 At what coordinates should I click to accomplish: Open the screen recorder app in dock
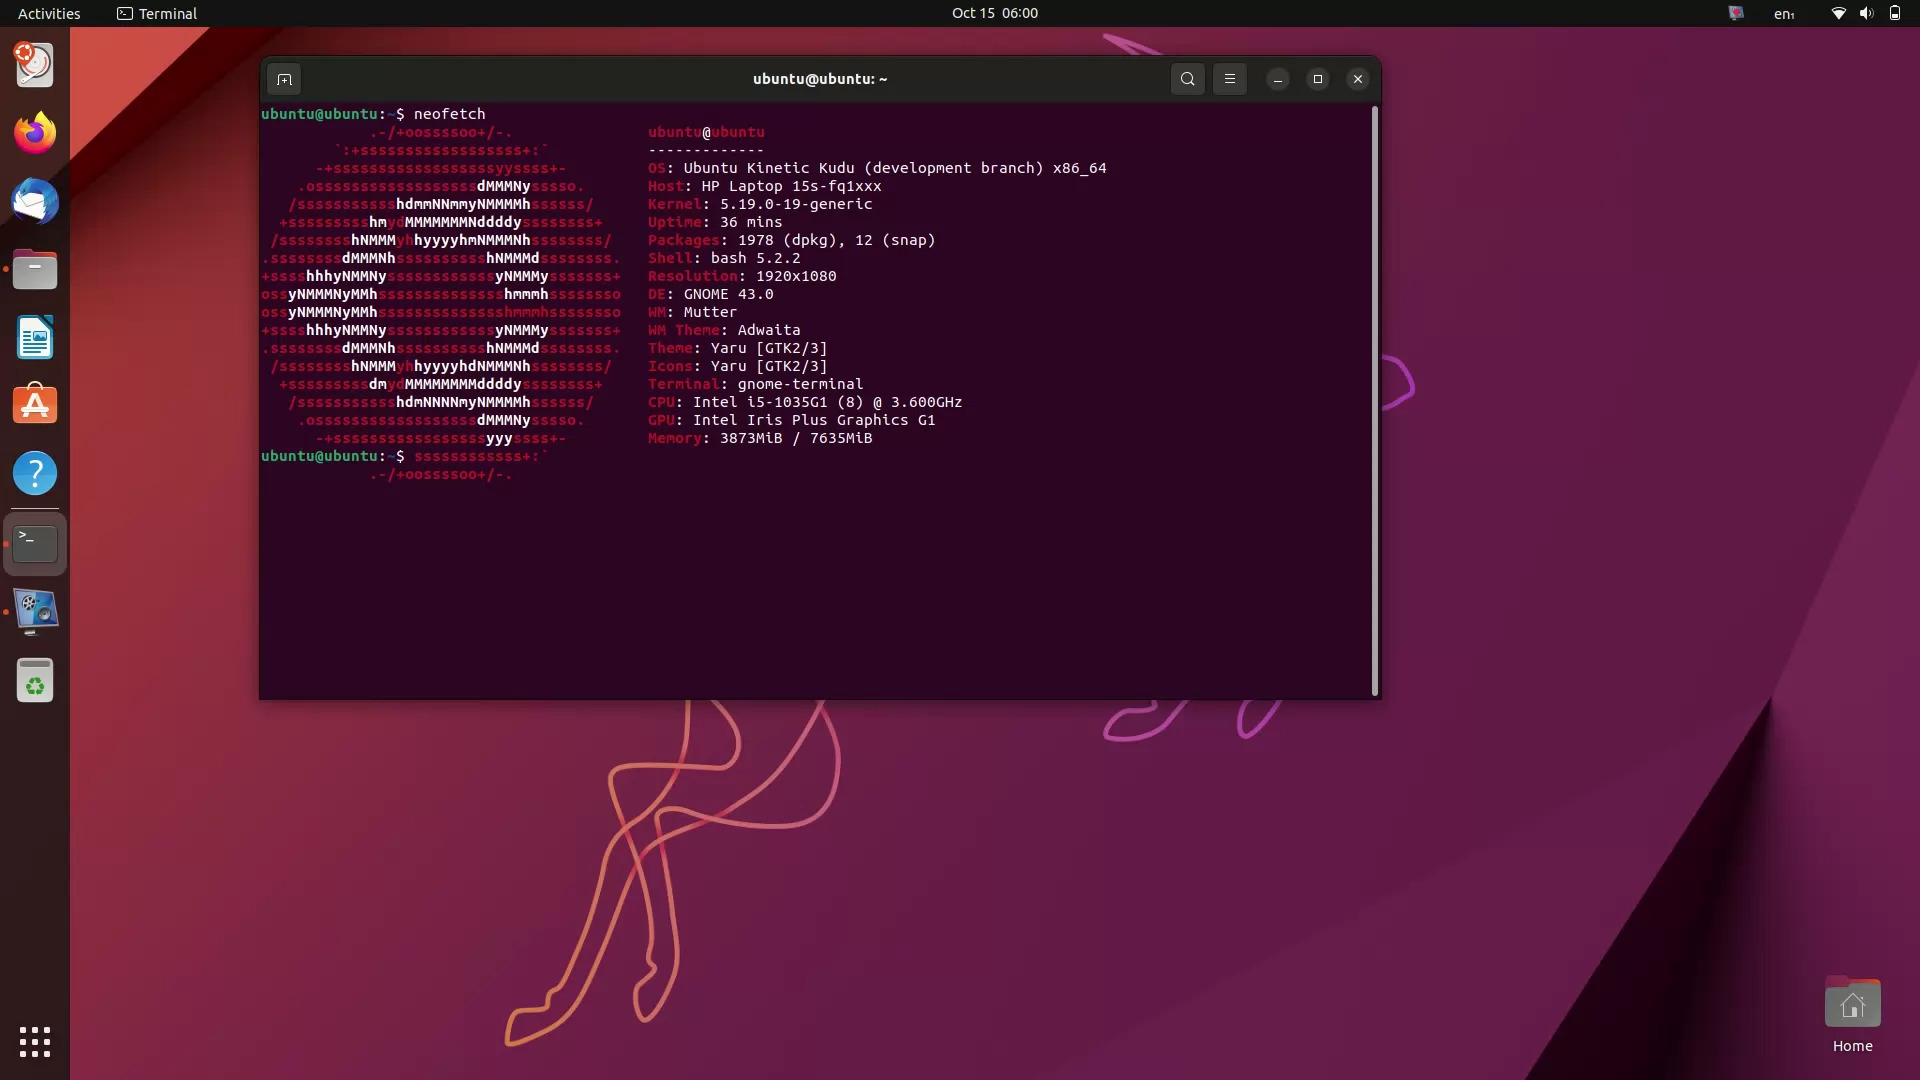(35, 612)
